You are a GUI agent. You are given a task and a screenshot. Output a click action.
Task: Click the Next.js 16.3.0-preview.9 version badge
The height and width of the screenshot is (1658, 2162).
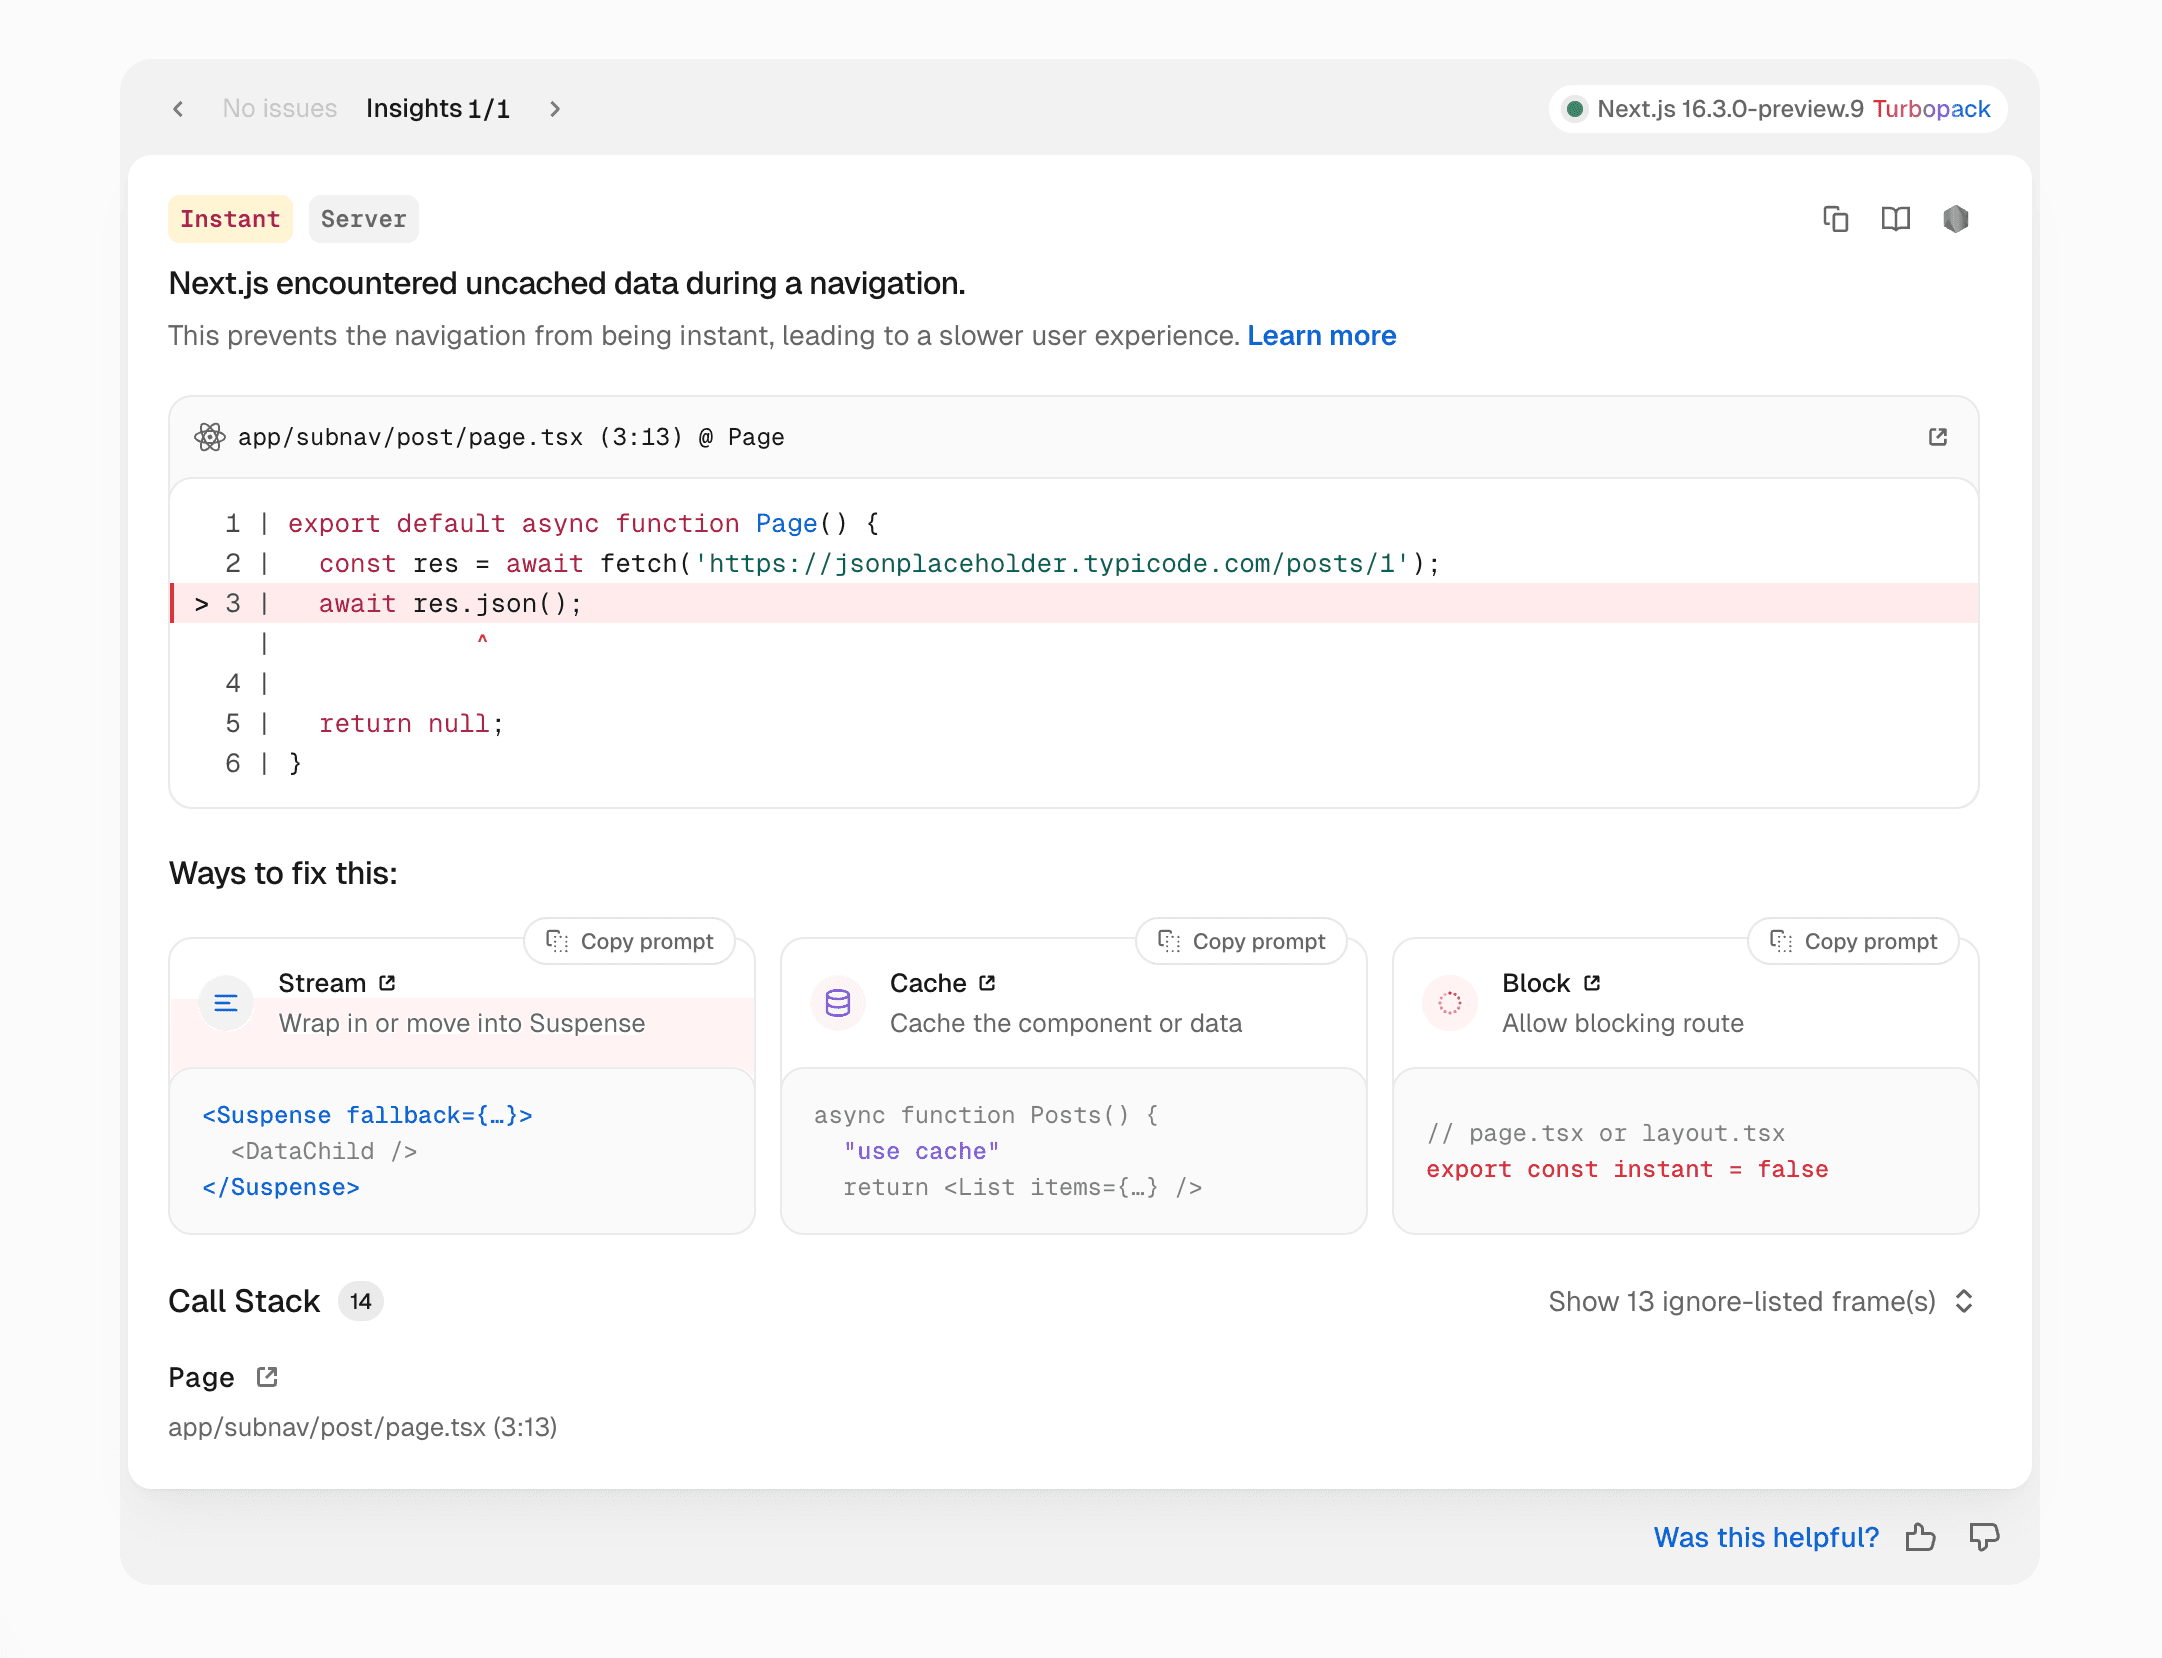(x=1778, y=109)
